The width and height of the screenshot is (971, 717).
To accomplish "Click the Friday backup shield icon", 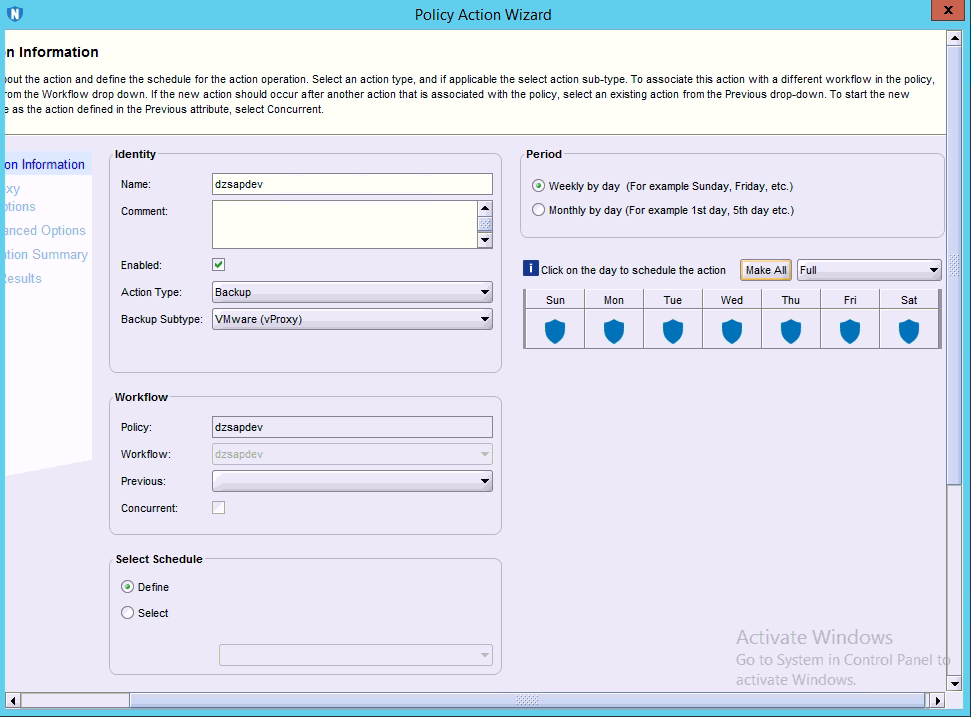I will [x=850, y=331].
